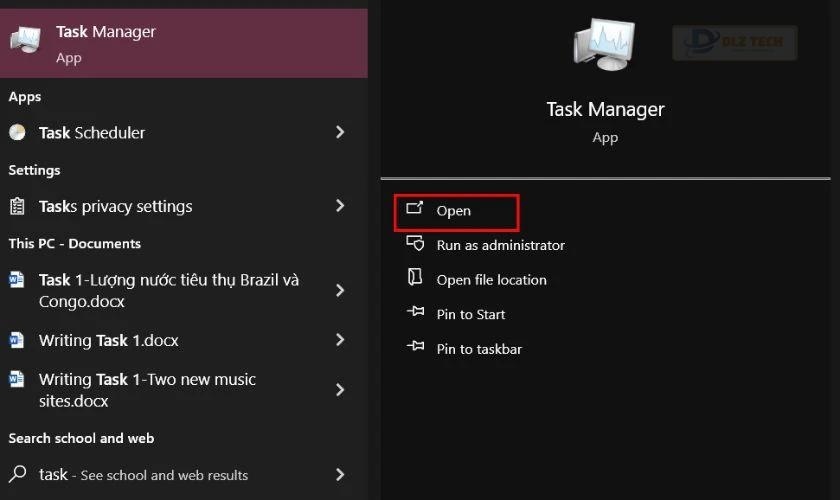Click the Search school and web heading
Viewport: 840px width, 500px height.
coord(81,438)
